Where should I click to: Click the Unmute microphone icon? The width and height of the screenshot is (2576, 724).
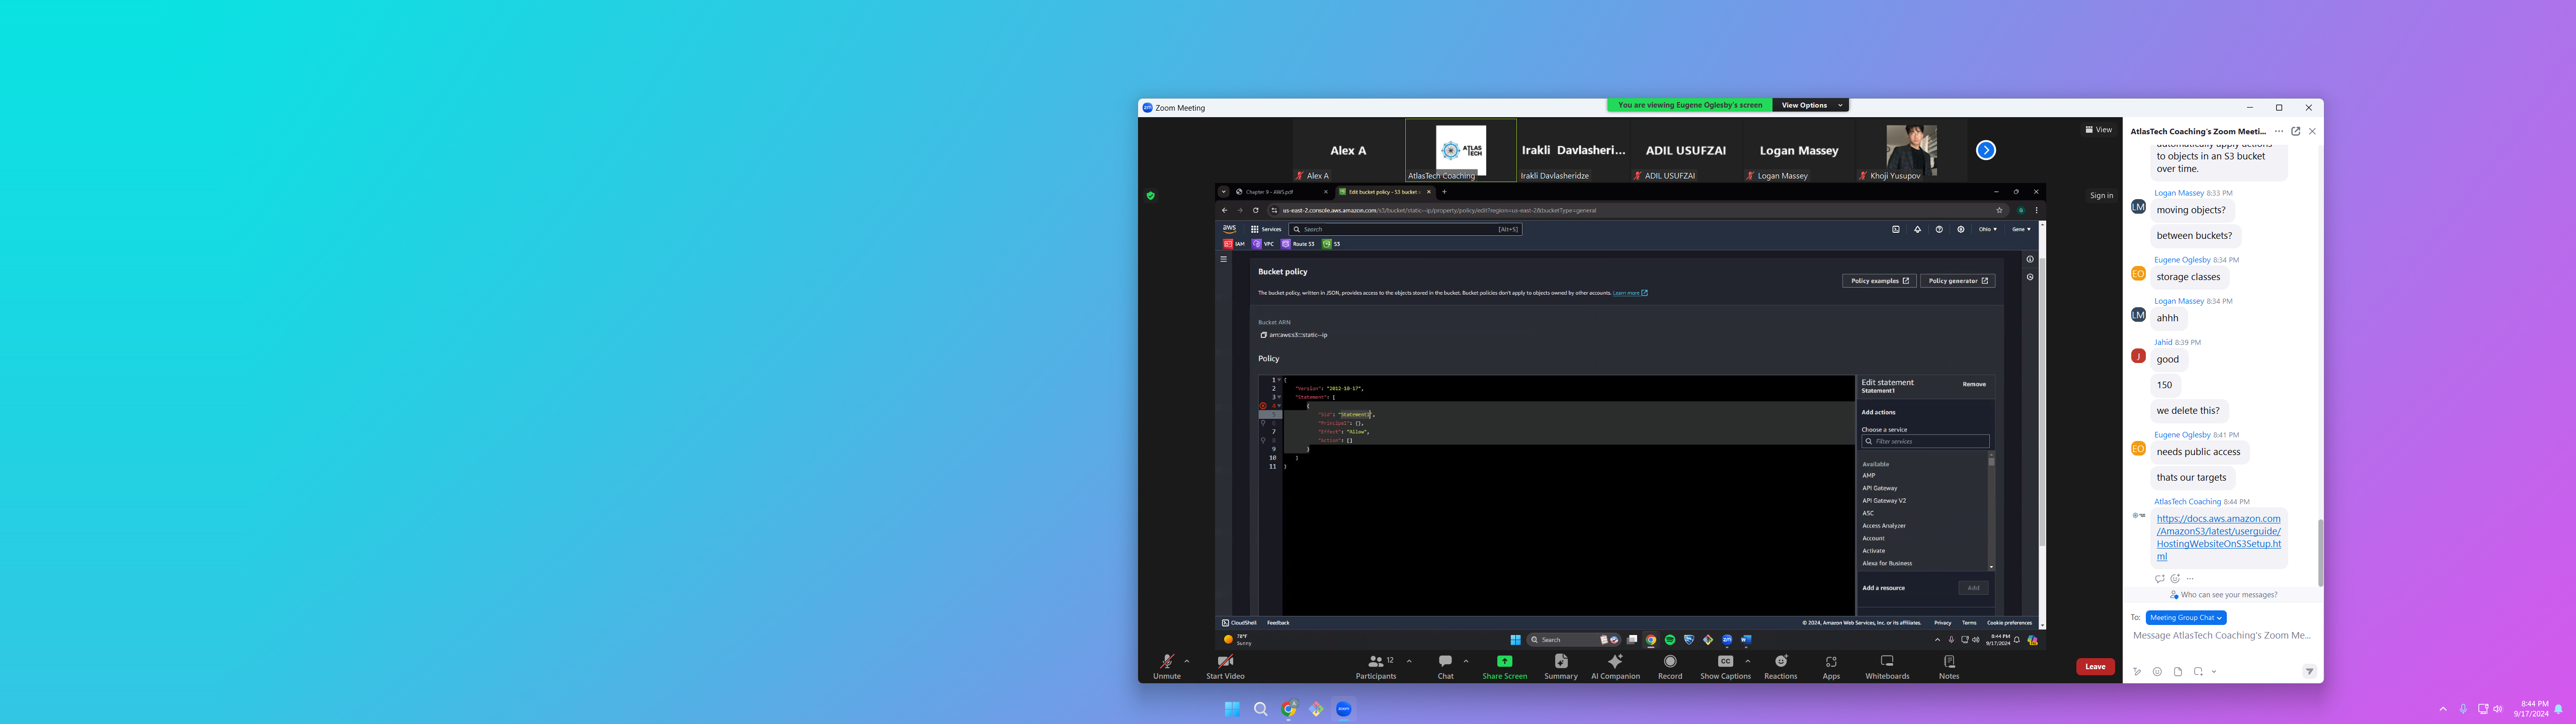[x=1166, y=662]
